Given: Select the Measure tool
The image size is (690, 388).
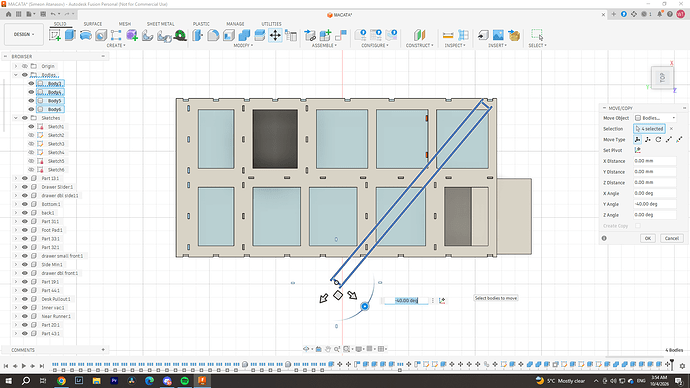Looking at the screenshot, I should 448,35.
